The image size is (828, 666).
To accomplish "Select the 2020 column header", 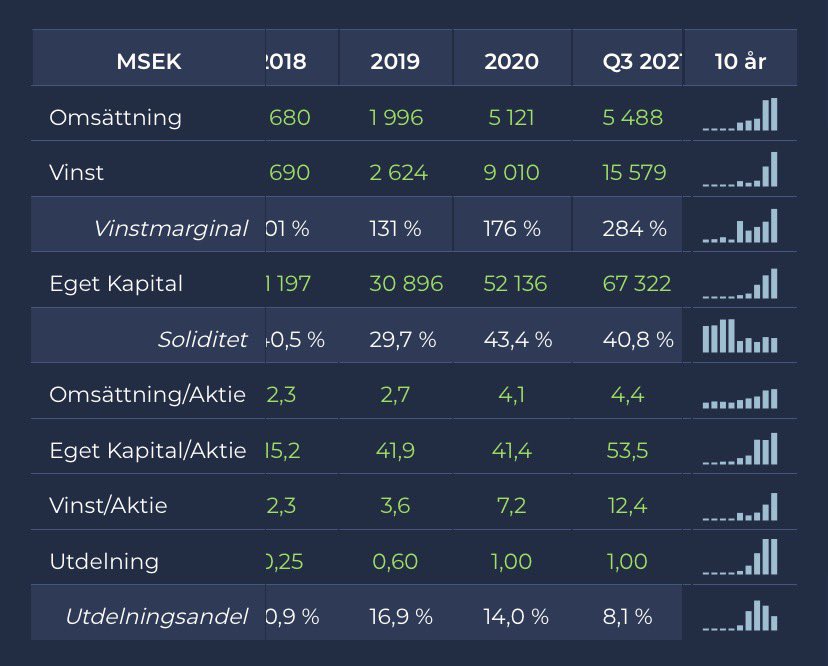I will click(x=511, y=61).
